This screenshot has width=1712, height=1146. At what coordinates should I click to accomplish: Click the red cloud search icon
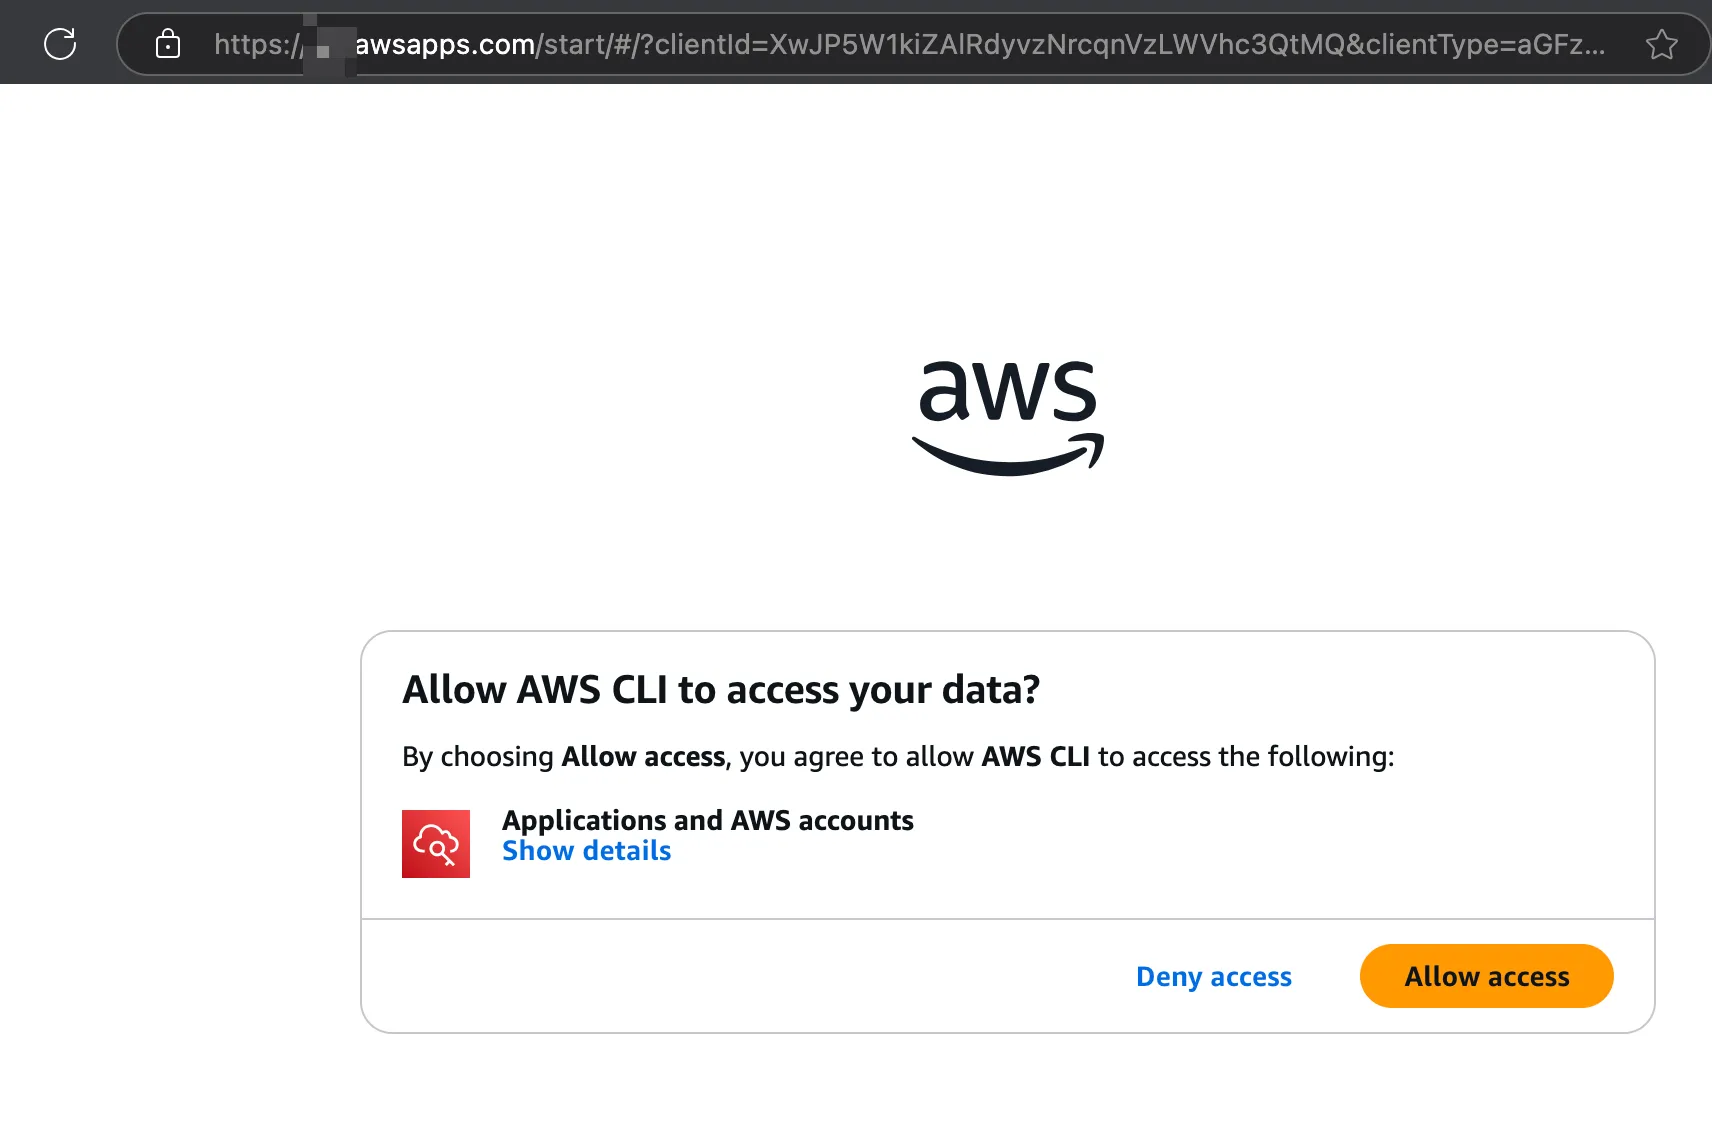[436, 844]
